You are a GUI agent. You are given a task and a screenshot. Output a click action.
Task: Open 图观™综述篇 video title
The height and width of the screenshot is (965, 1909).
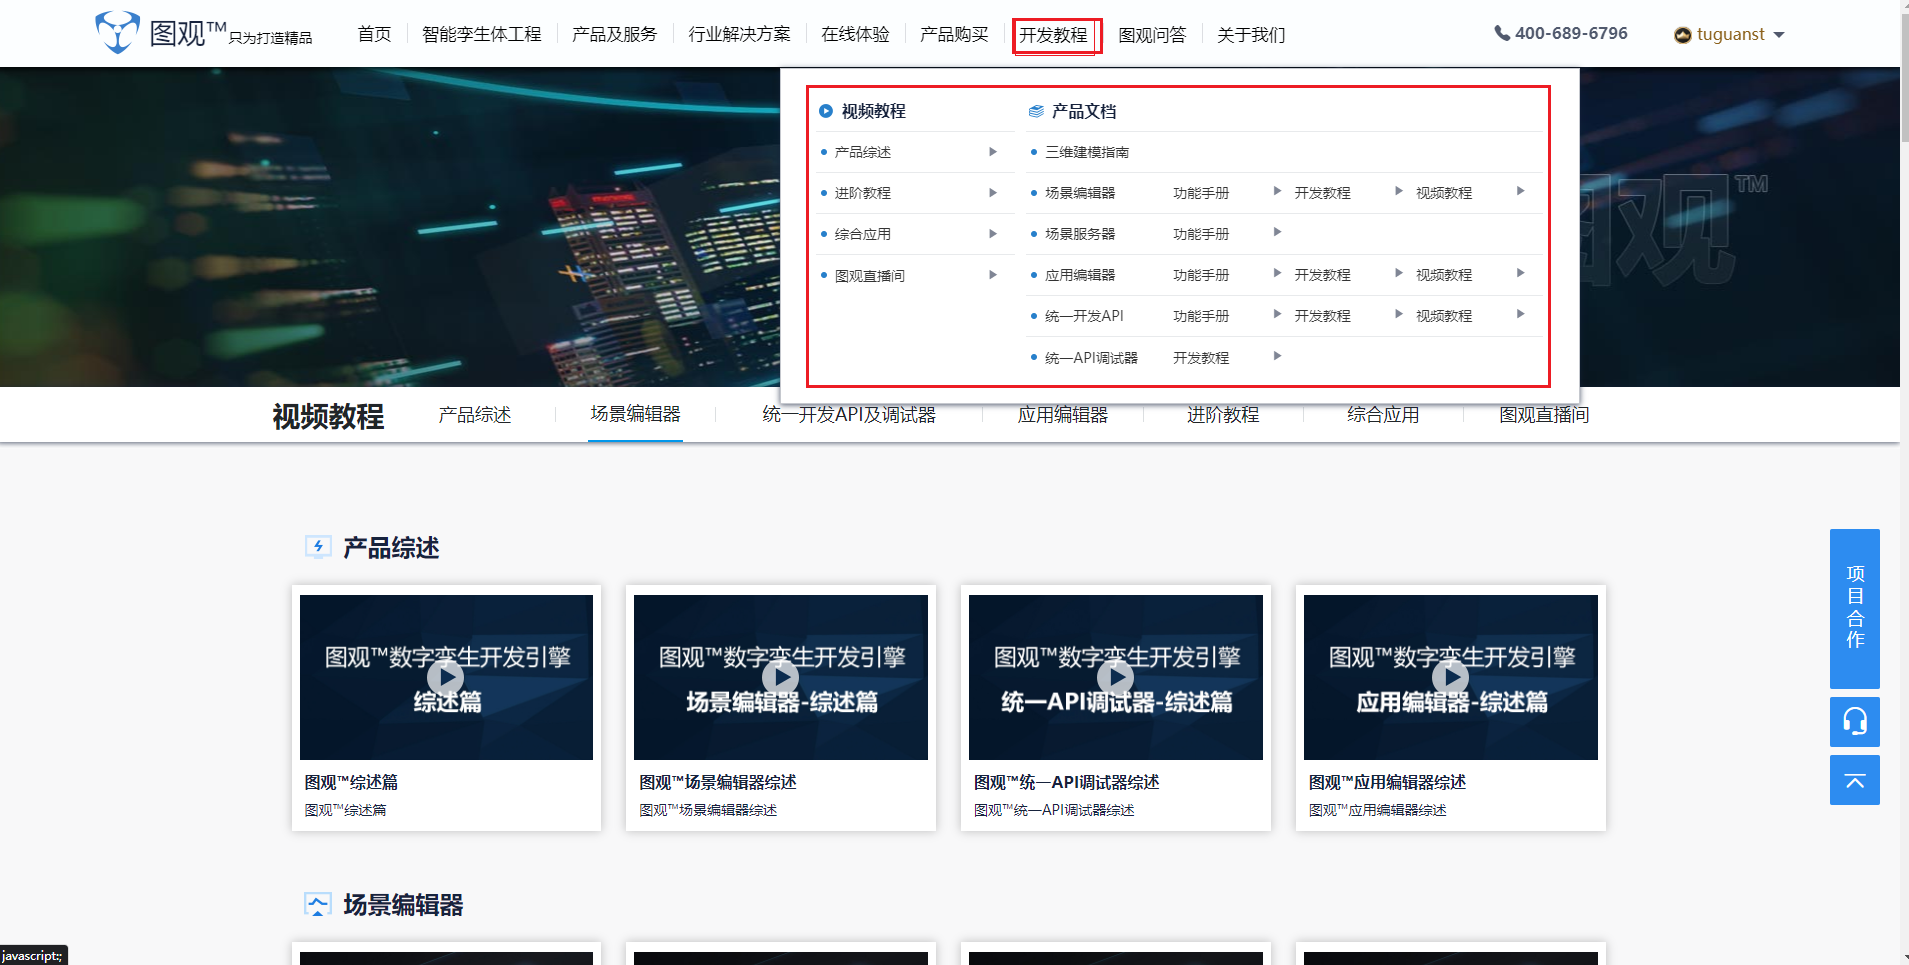pyautogui.click(x=351, y=782)
